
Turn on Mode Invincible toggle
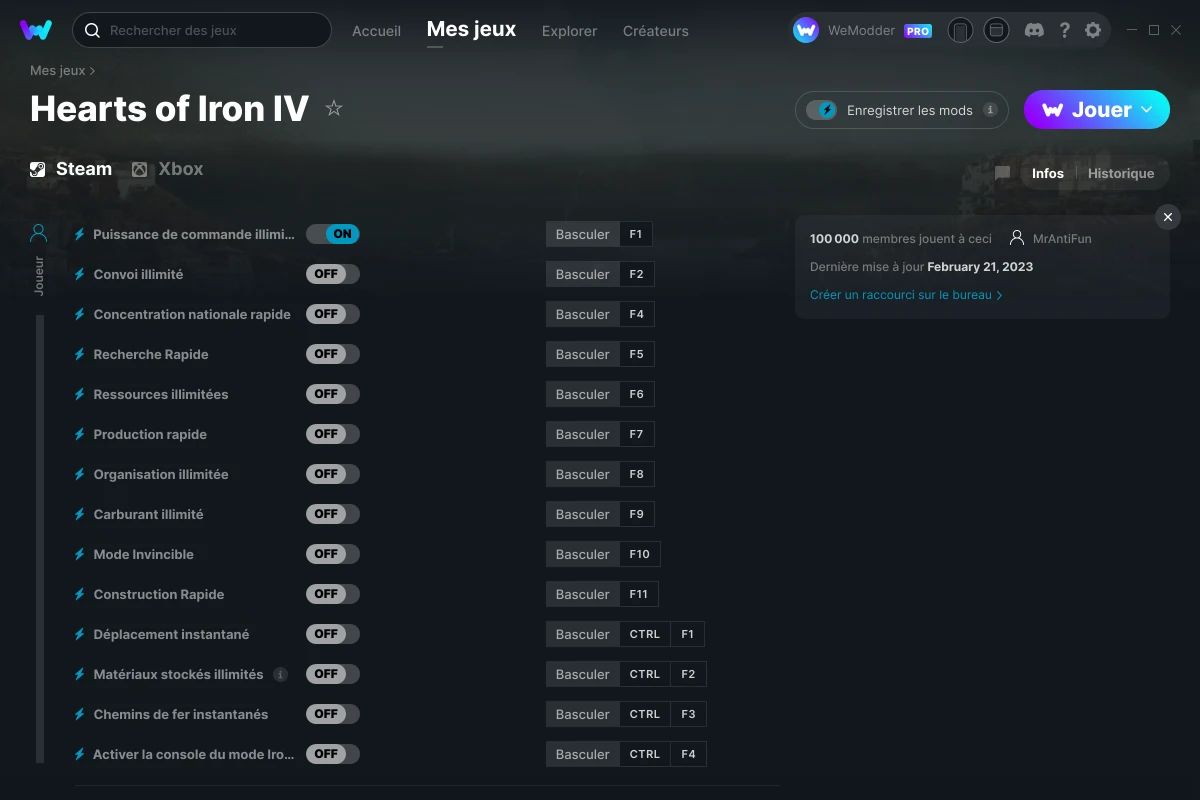tap(332, 554)
